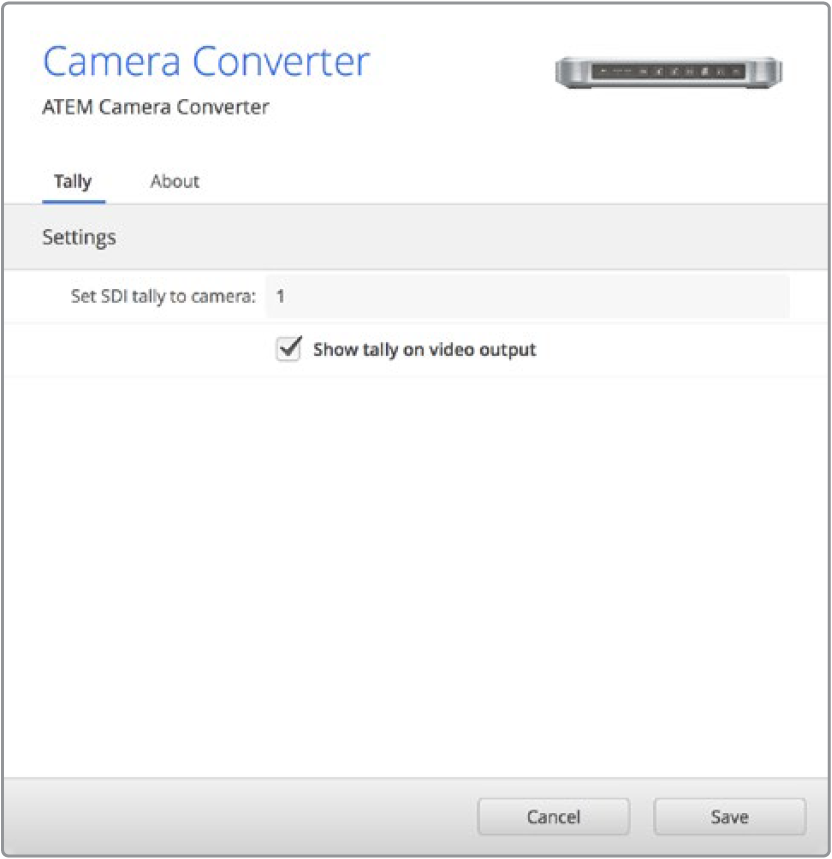The height and width of the screenshot is (859, 832).
Task: Click the 'Set SDI tally to camera:' label
Action: [163, 296]
